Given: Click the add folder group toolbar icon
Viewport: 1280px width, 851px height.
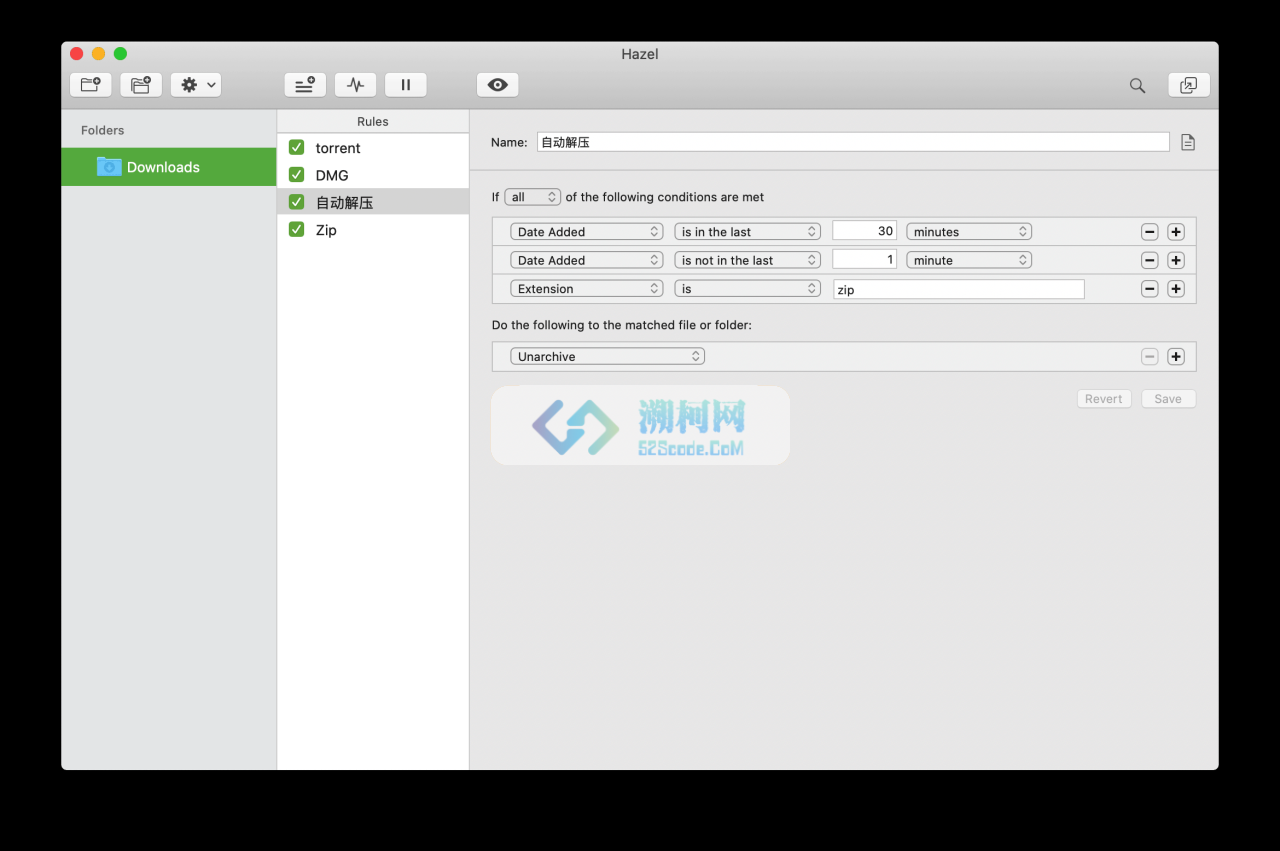Looking at the screenshot, I should point(141,85).
